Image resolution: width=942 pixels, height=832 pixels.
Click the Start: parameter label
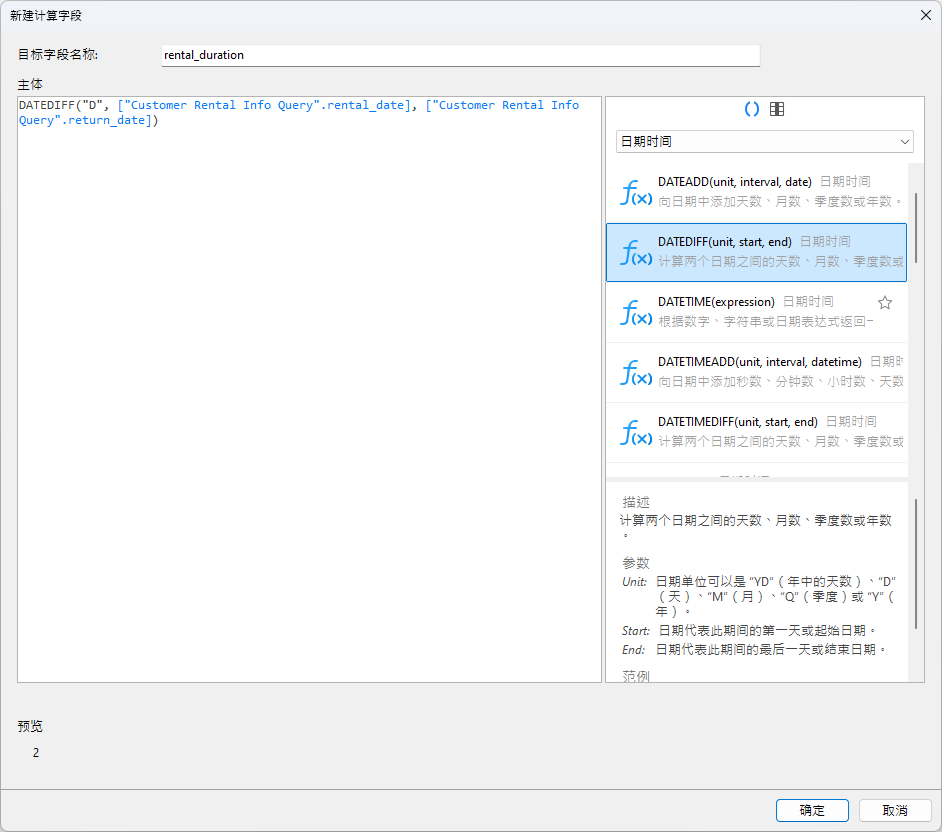coord(636,631)
